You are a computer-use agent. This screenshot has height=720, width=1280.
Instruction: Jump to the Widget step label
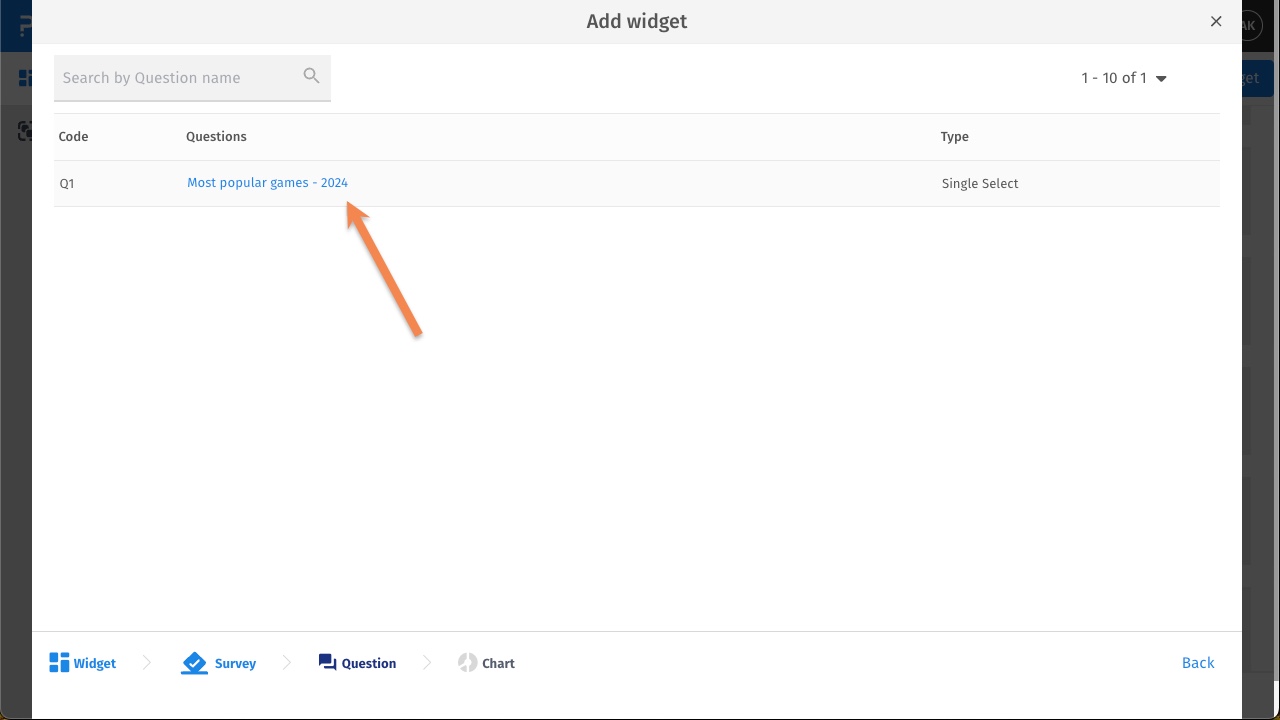point(95,664)
